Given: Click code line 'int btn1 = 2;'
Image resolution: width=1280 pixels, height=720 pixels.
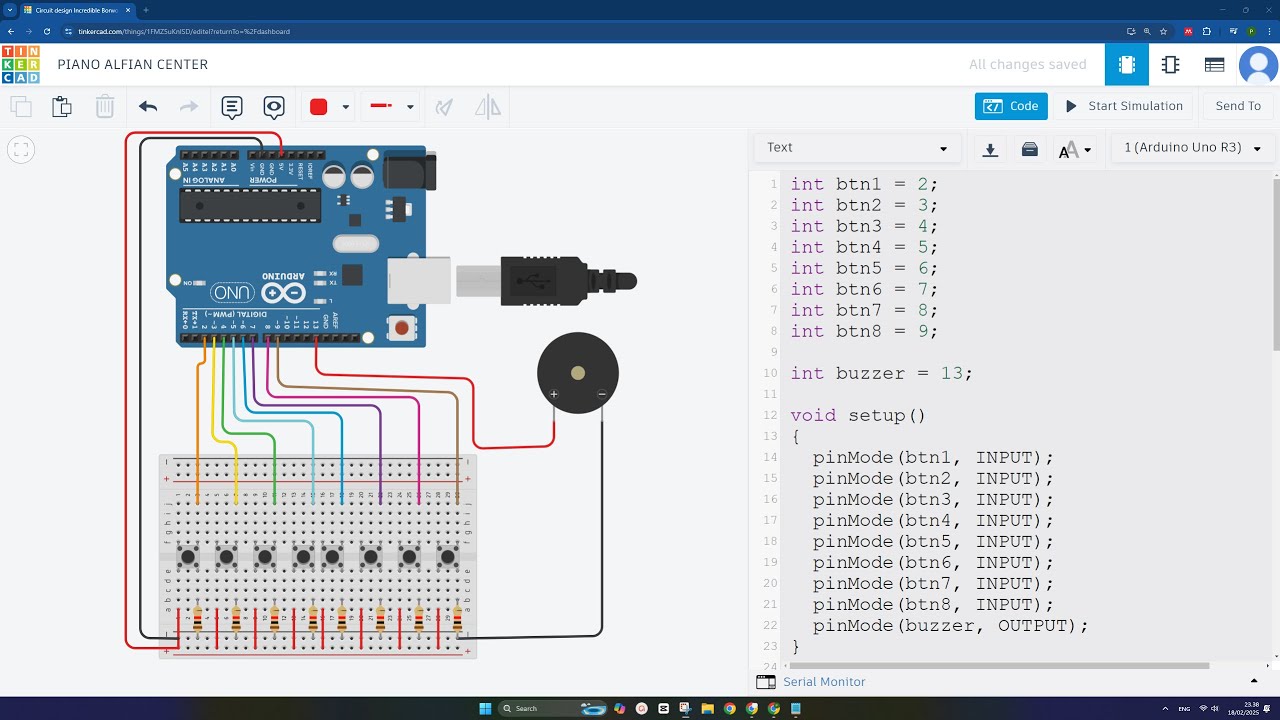Looking at the screenshot, I should tap(864, 184).
